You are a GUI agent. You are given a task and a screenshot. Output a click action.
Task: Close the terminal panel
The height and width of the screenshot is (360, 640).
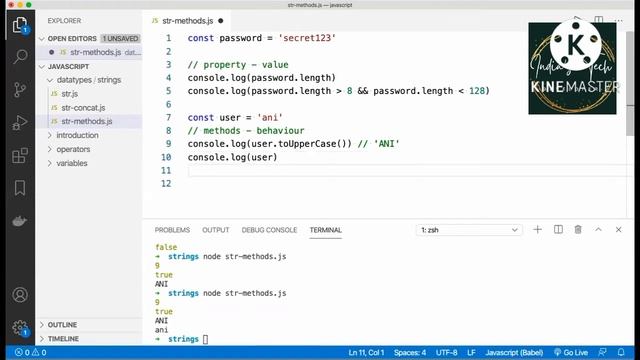click(x=618, y=230)
